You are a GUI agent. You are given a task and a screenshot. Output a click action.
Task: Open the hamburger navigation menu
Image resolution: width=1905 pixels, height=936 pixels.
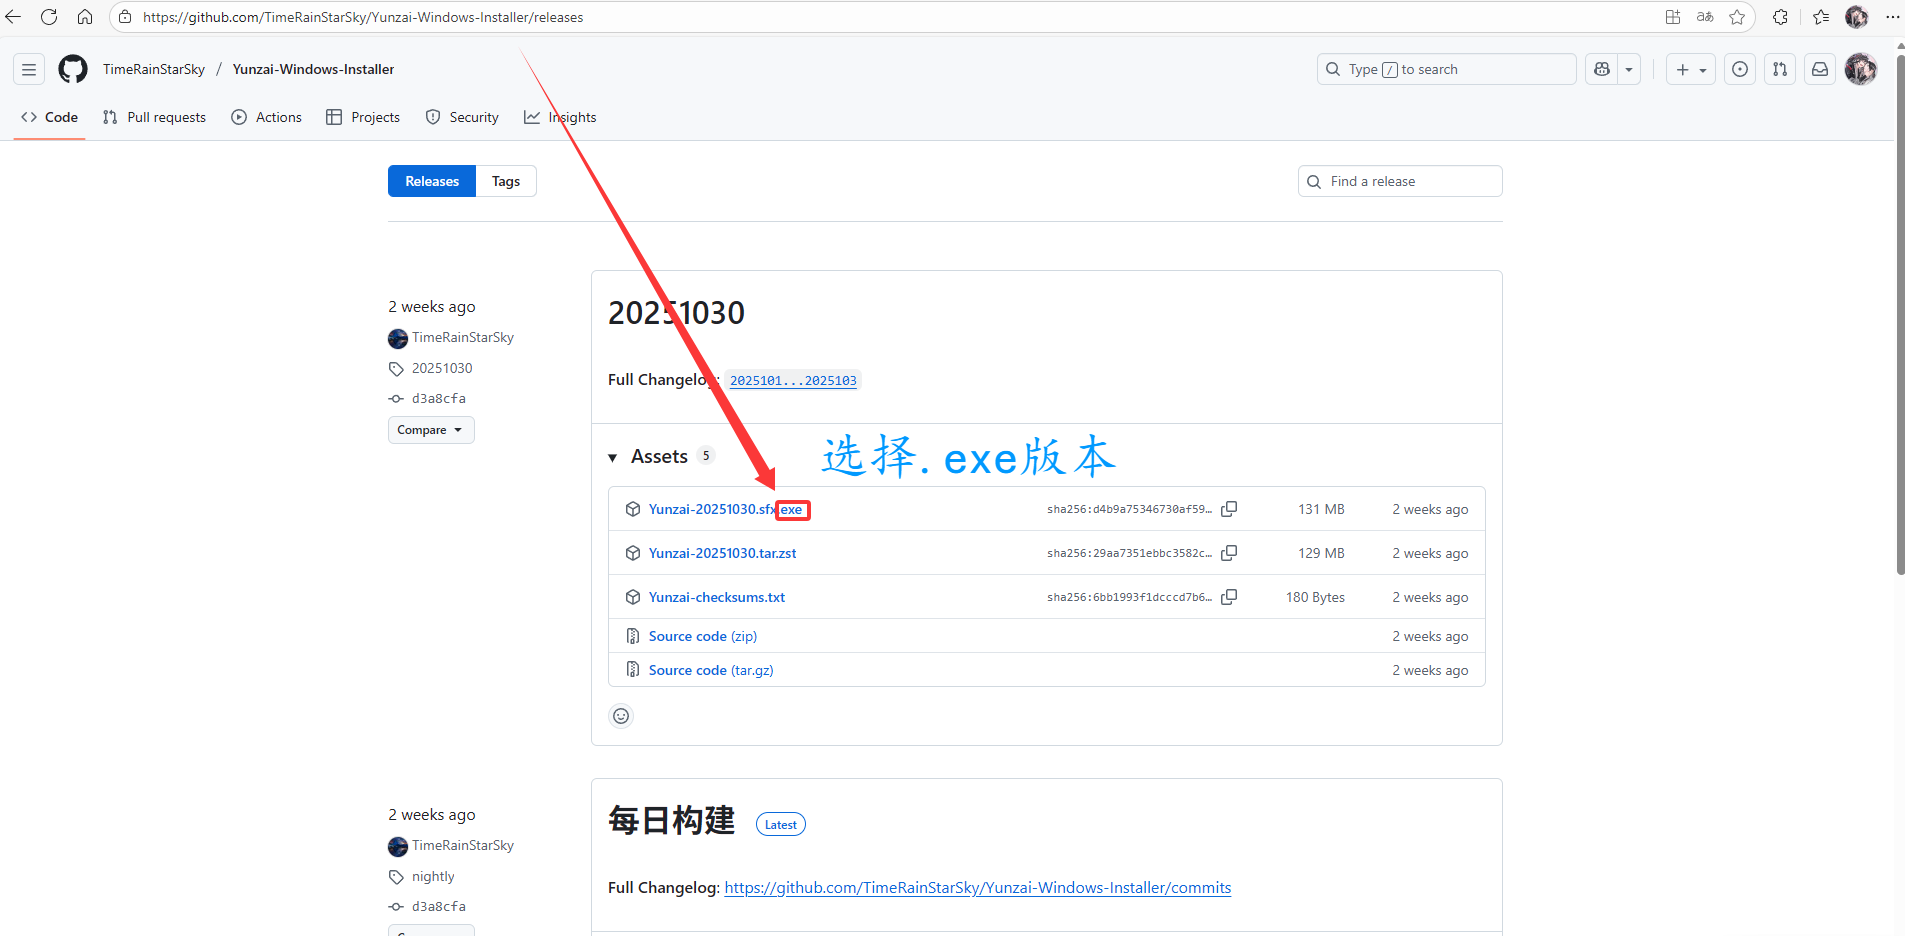tap(29, 69)
